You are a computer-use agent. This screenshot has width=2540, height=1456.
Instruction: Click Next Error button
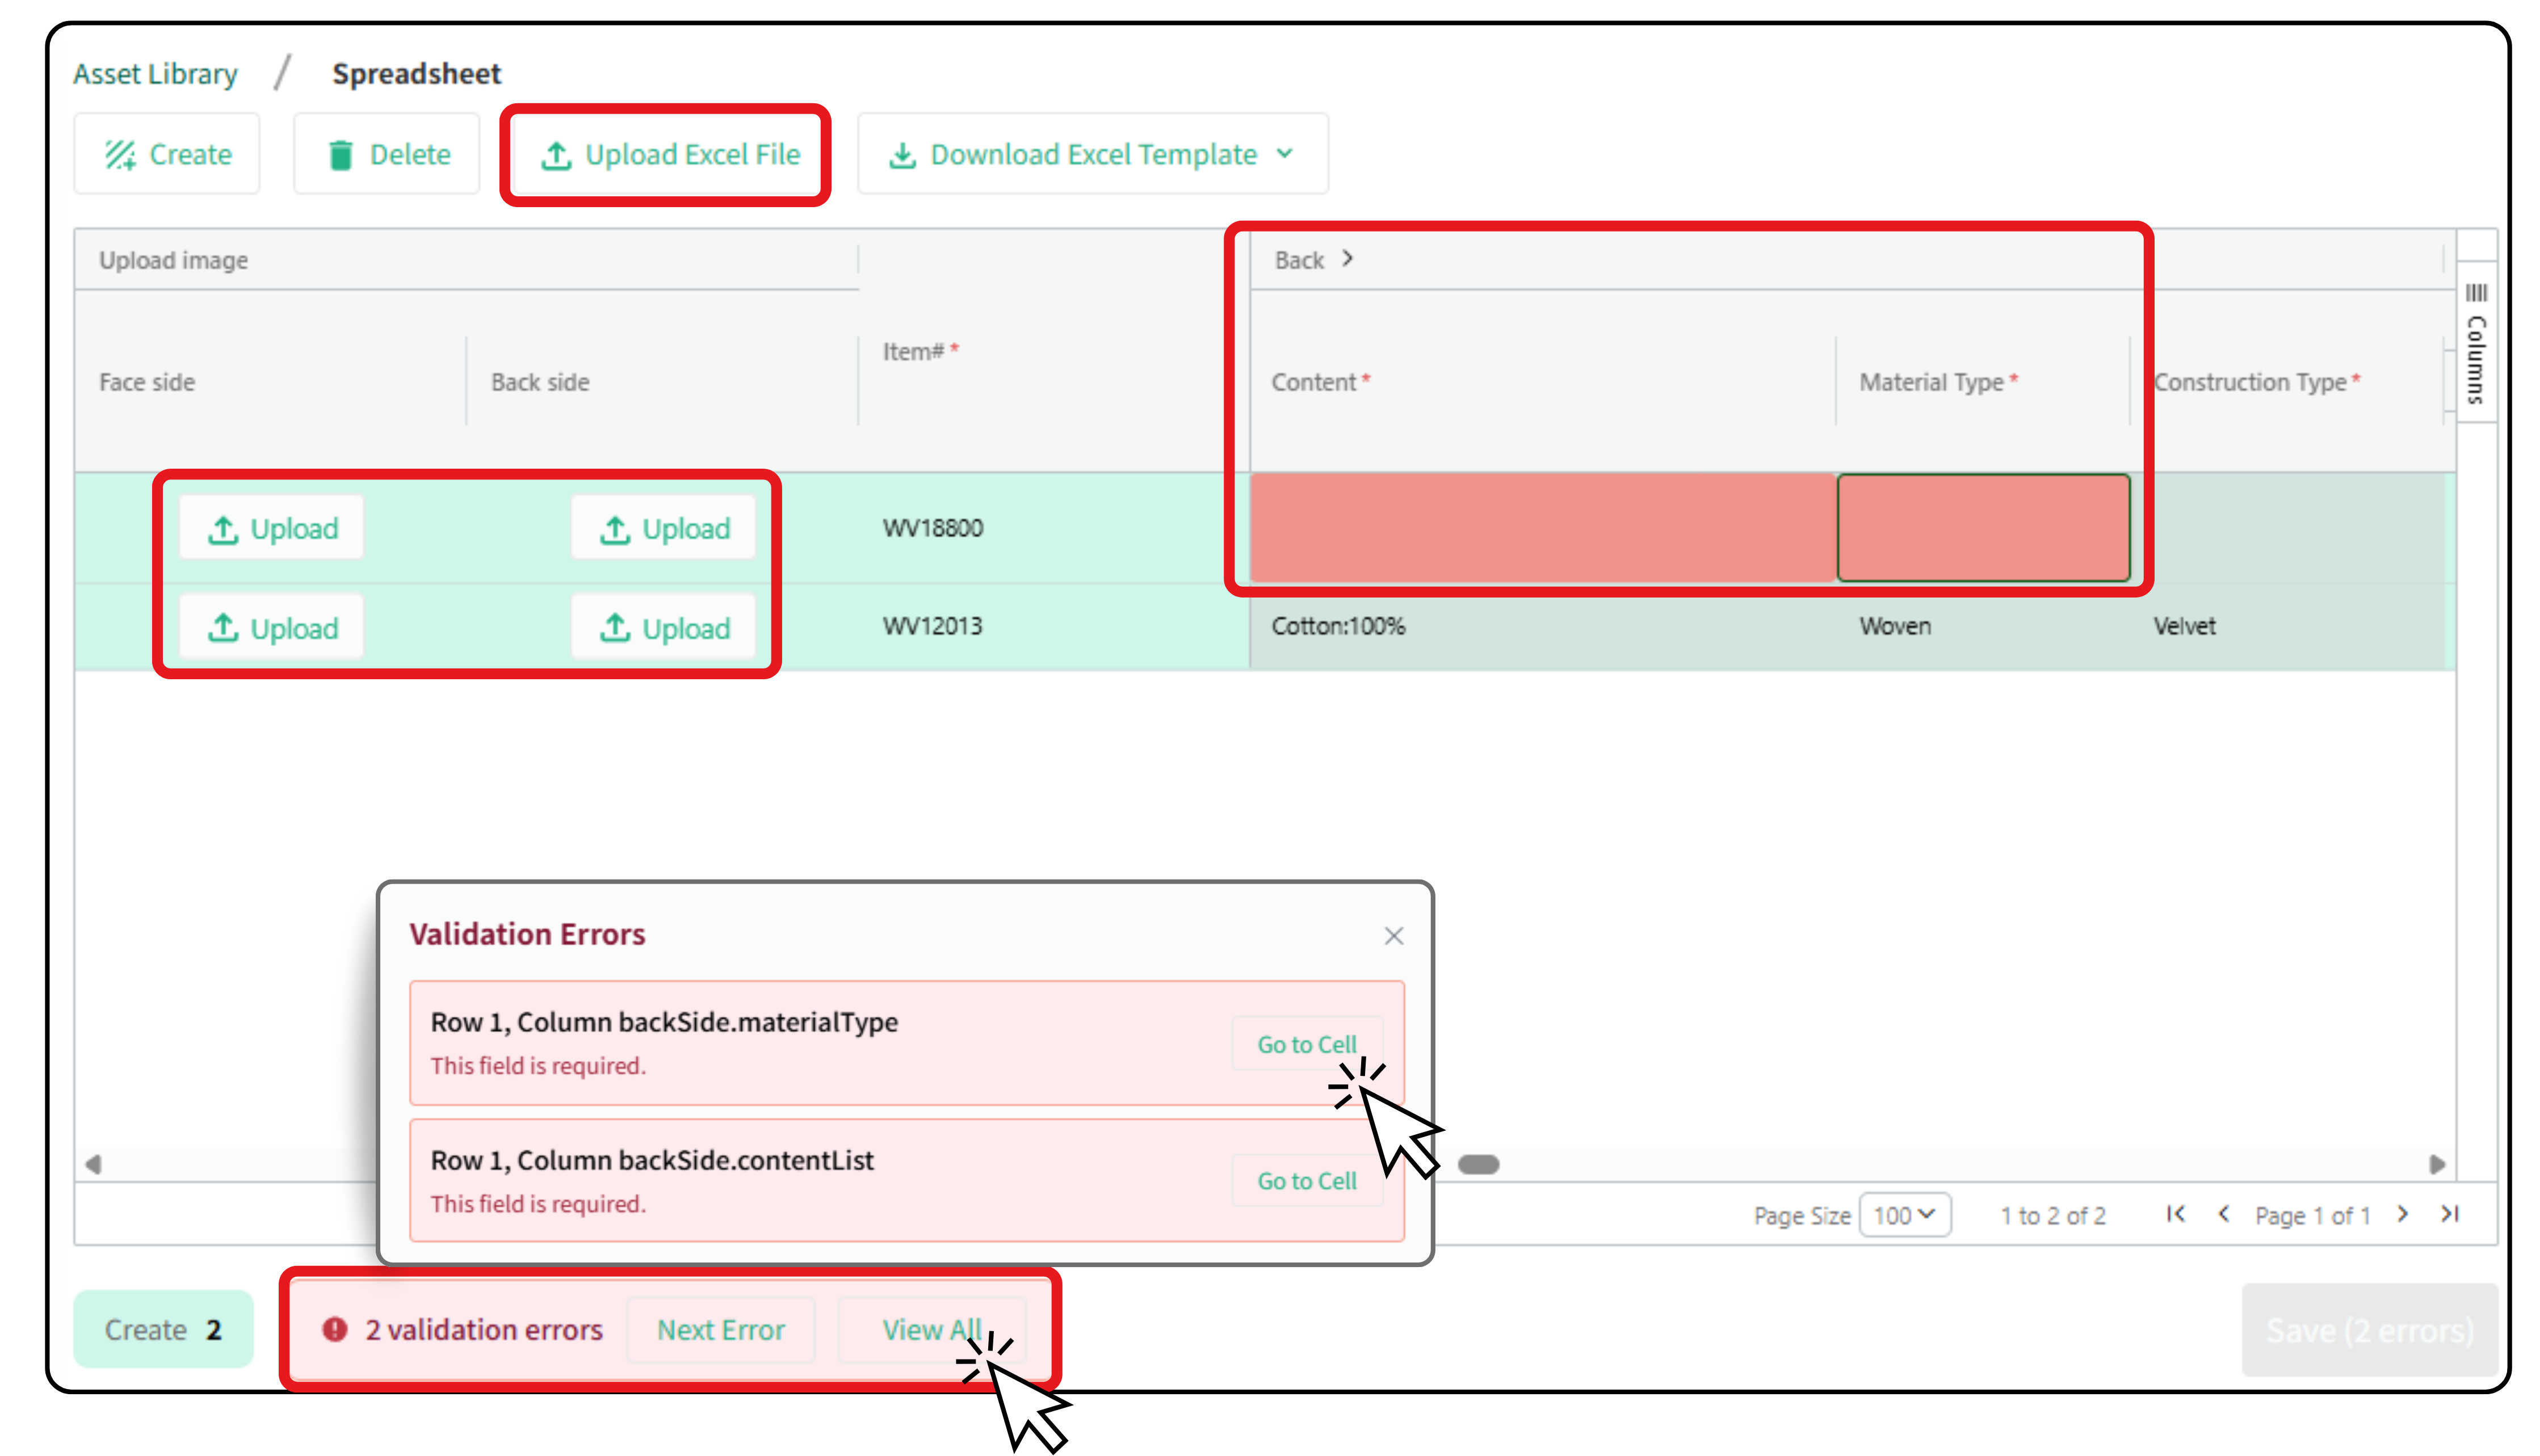pos(720,1330)
